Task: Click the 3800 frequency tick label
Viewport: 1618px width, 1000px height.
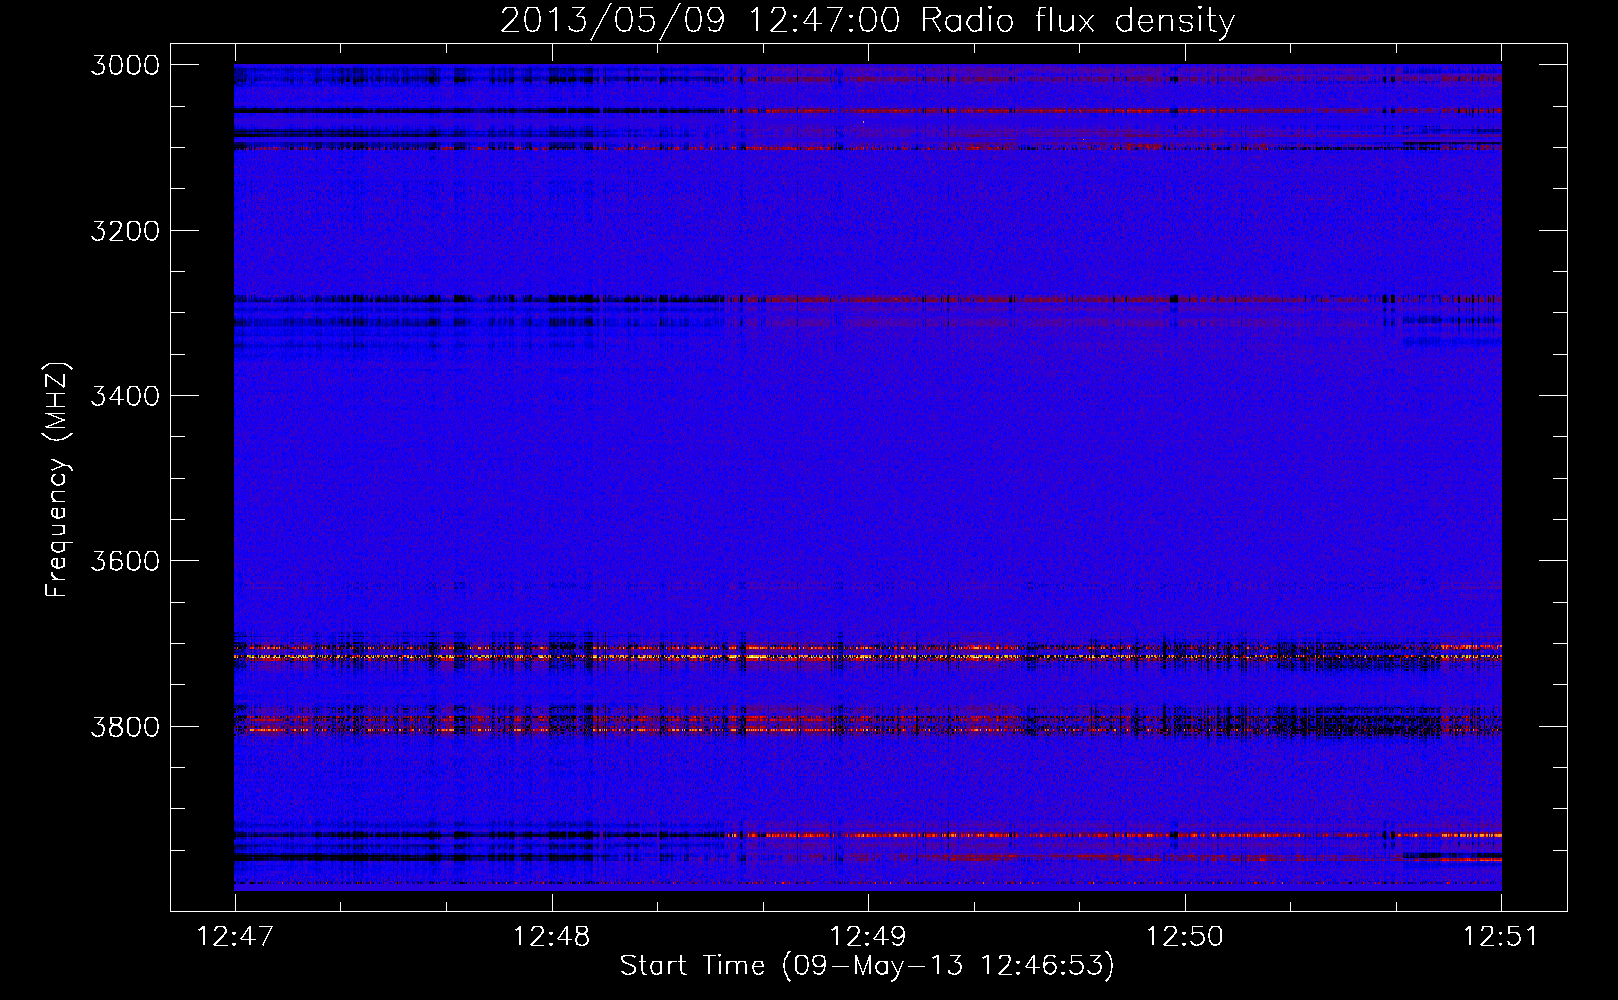Action: coord(125,726)
